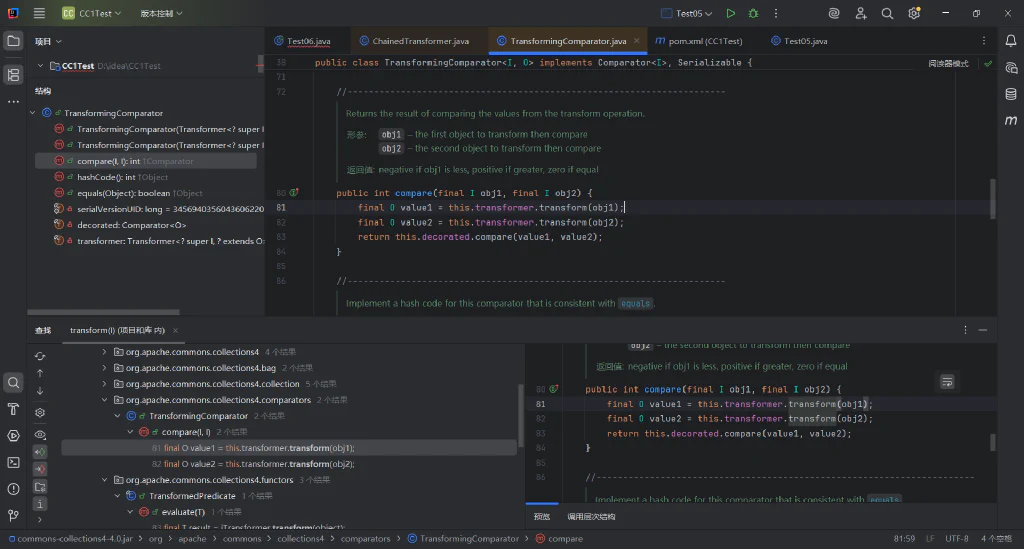Click the editor vertical scrollbar thumb
This screenshot has height=549, width=1024.
(x=993, y=198)
